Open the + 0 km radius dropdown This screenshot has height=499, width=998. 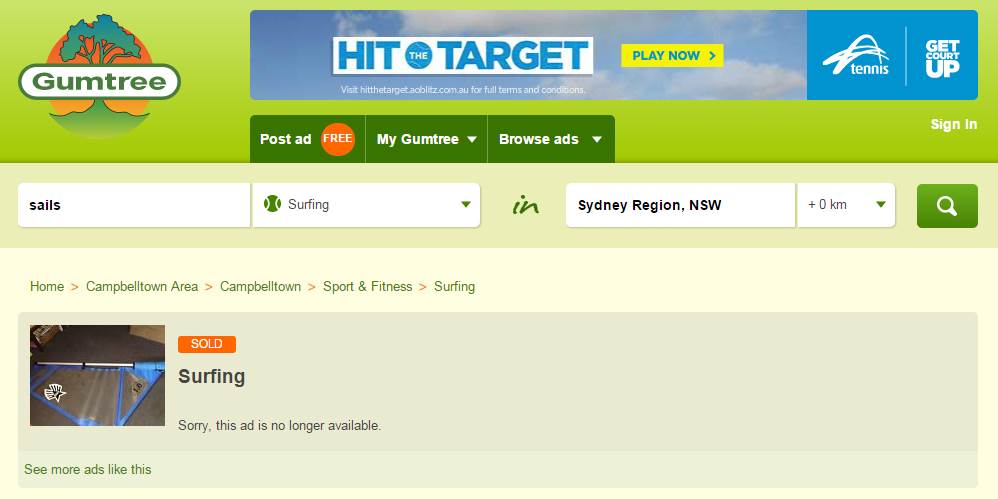click(x=846, y=205)
